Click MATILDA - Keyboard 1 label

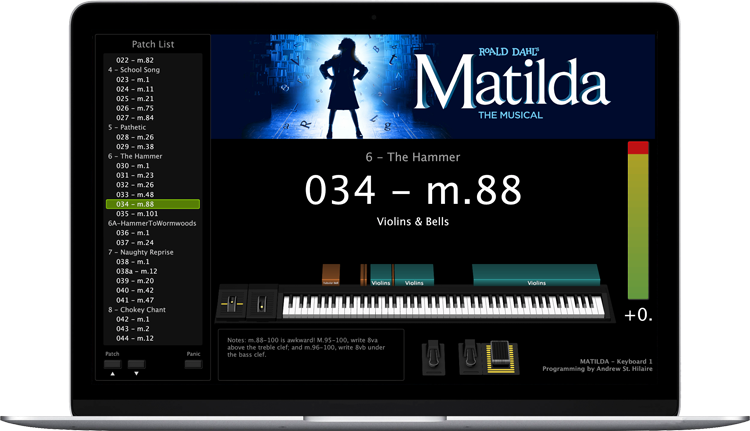click(616, 361)
